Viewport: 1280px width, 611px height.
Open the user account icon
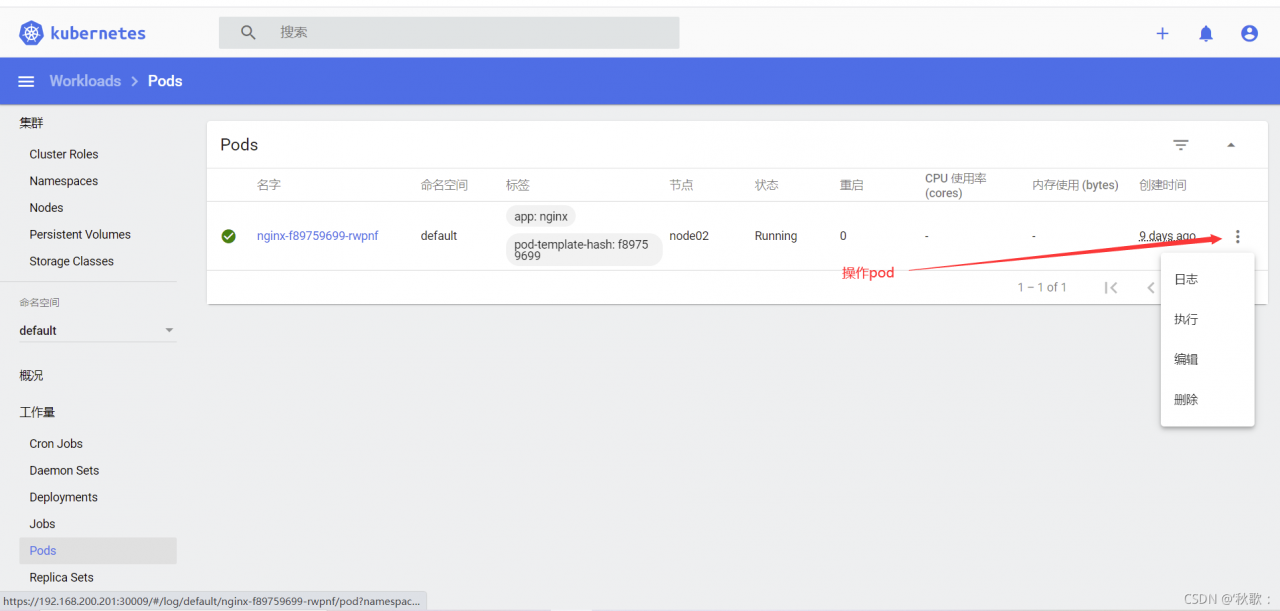click(x=1249, y=33)
